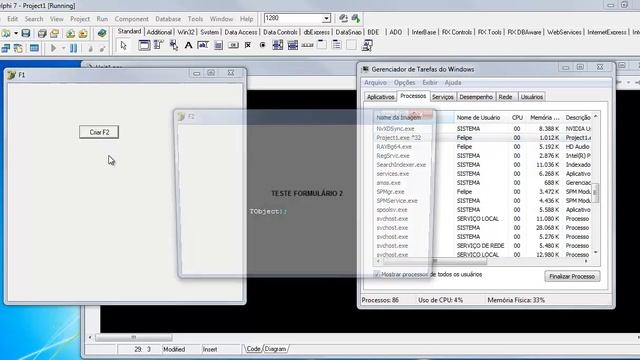
Task: Select the RadioGroup component icon
Action: point(336,45)
